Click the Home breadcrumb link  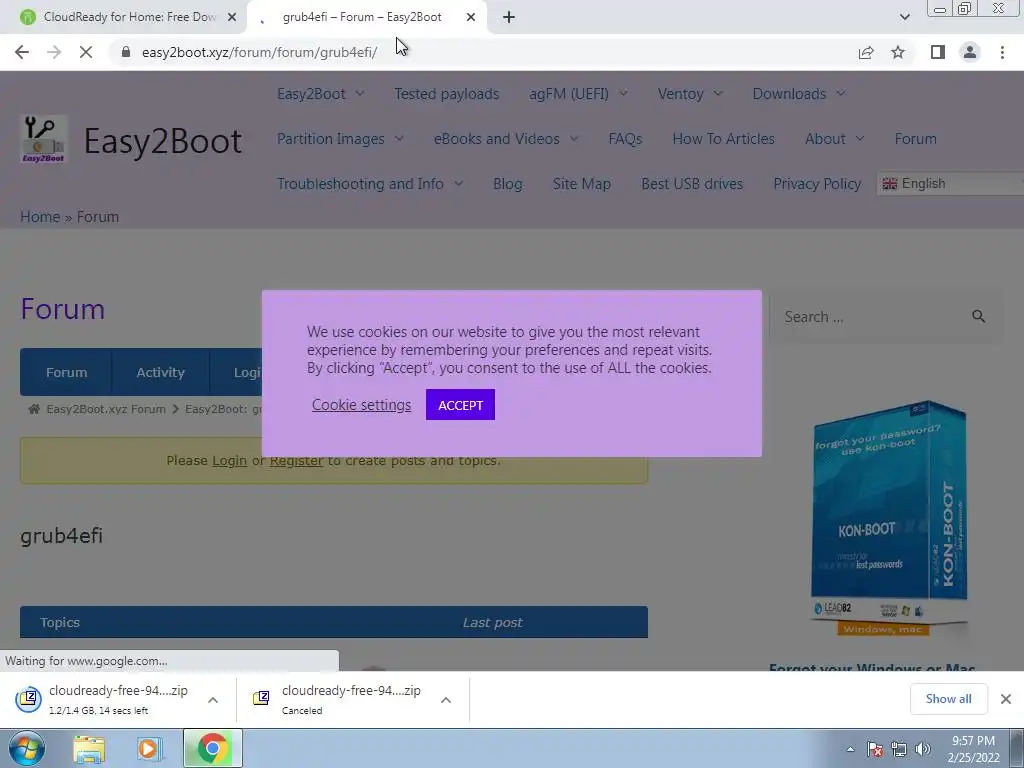[x=40, y=217]
